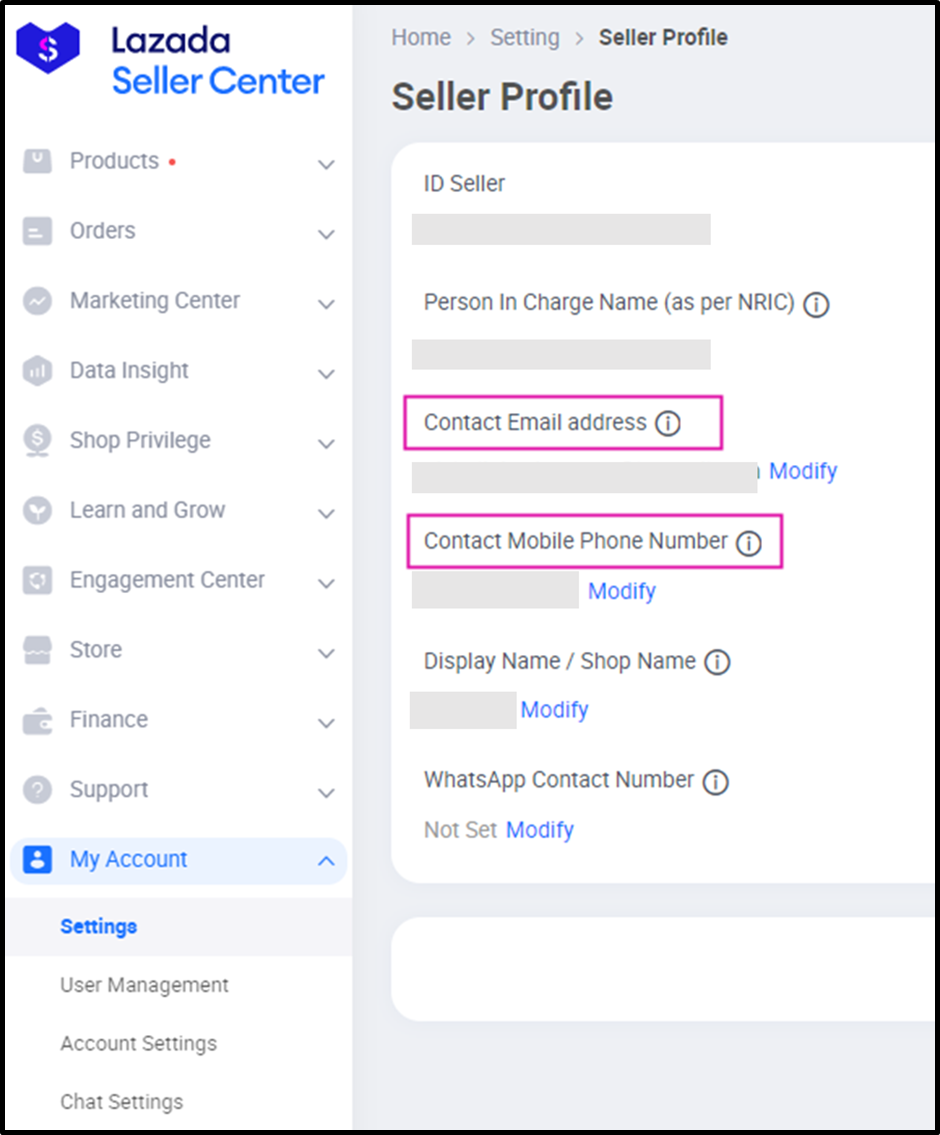The image size is (940, 1135).
Task: Click the Contact Email address info icon
Action: pyautogui.click(x=667, y=422)
